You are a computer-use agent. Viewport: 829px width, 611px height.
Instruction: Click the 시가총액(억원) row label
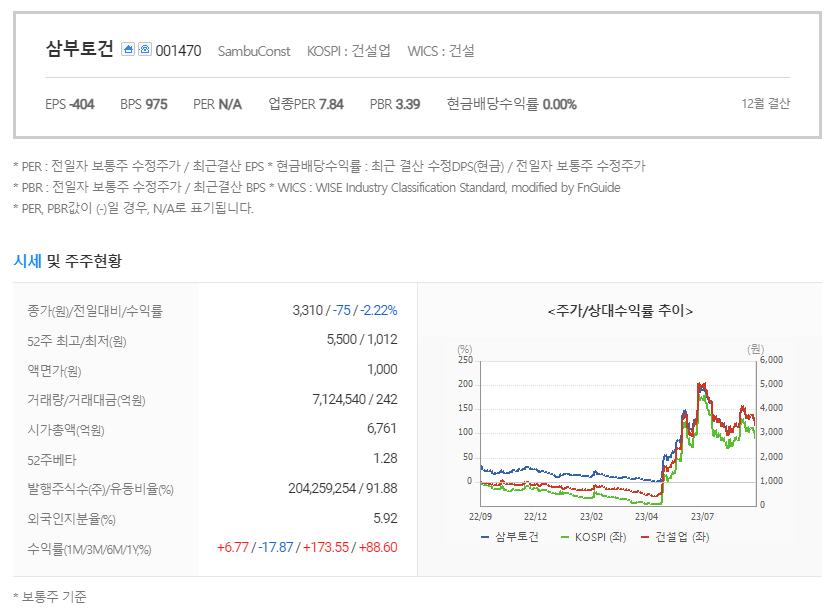coord(66,430)
